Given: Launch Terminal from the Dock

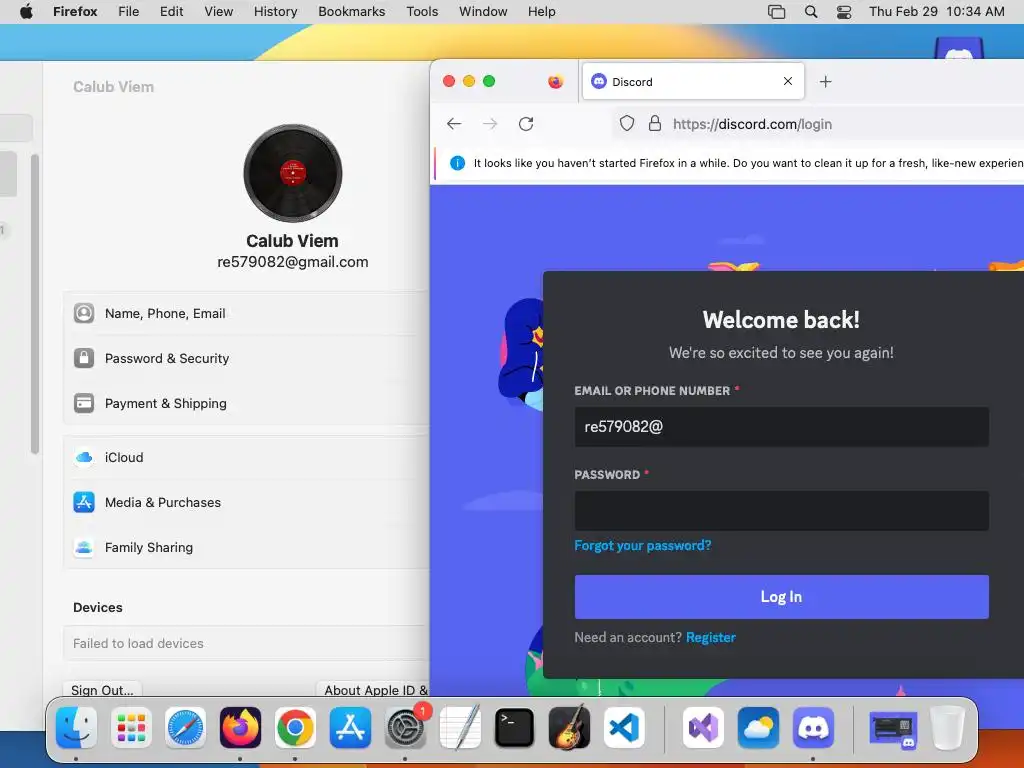Looking at the screenshot, I should pos(514,728).
